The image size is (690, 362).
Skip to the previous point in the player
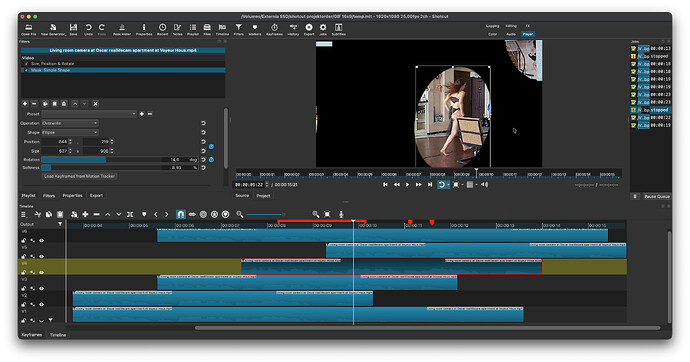385,185
